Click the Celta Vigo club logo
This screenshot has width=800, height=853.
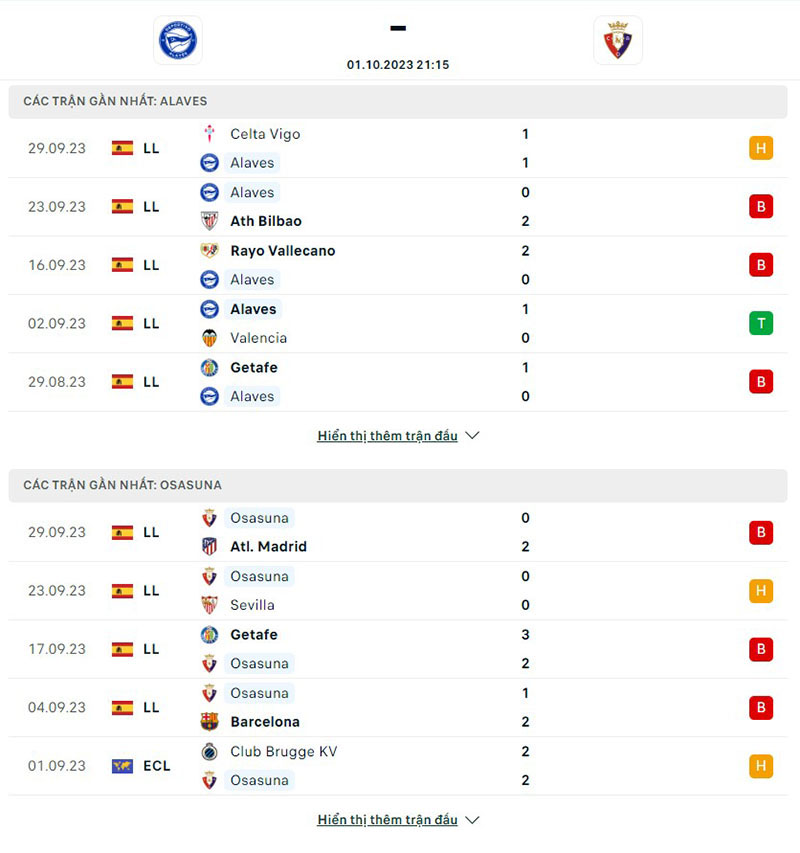point(209,134)
